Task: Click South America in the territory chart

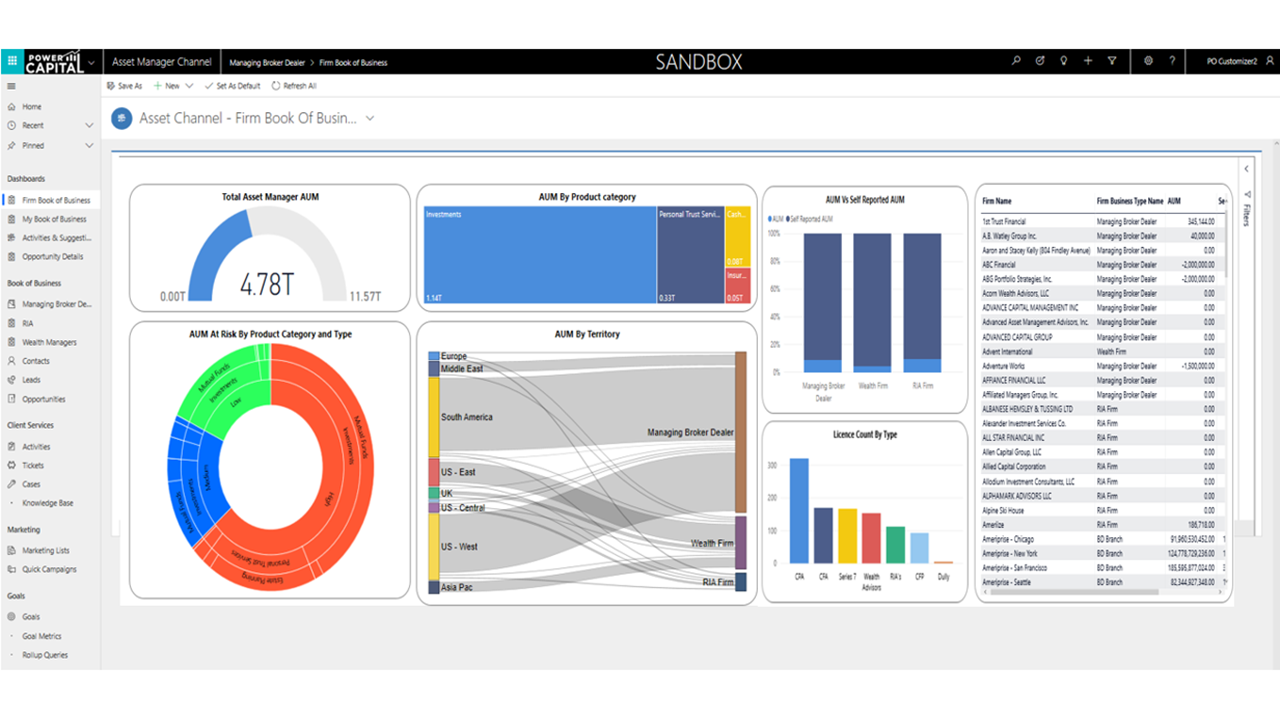Action: tap(466, 417)
